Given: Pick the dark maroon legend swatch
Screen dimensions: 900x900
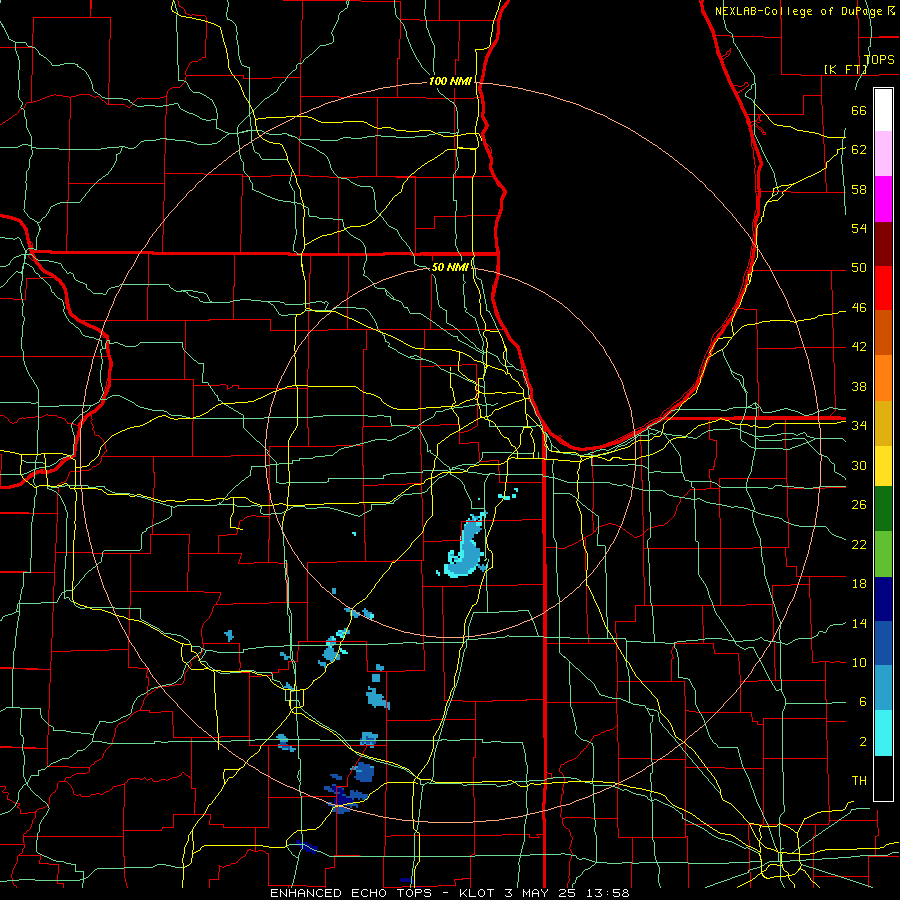Looking at the screenshot, I should 883,243.
